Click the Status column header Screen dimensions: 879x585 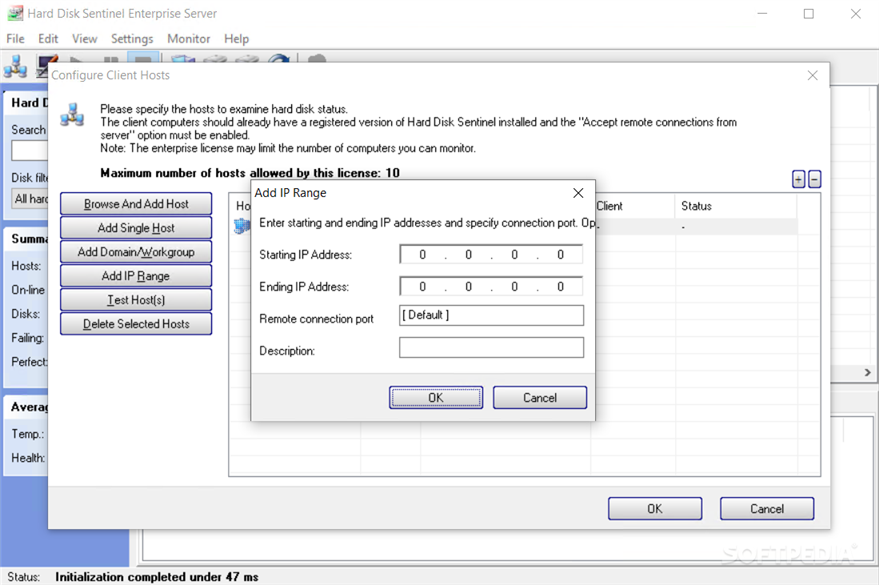click(x=735, y=206)
